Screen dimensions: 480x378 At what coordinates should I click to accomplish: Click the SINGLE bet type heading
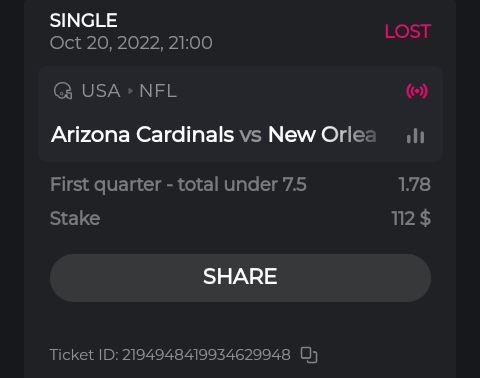(84, 20)
